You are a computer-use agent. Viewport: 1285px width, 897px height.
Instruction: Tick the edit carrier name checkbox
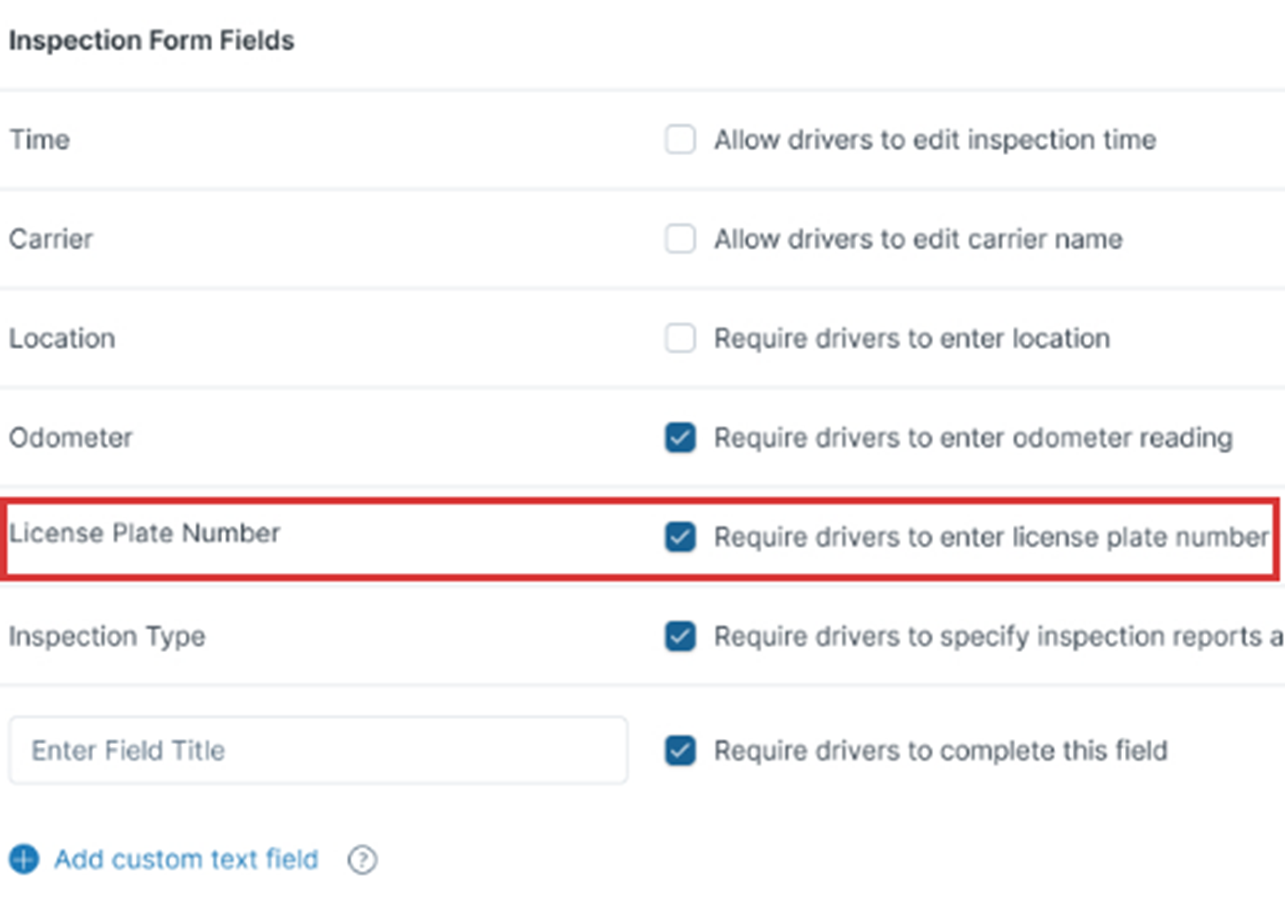[680, 239]
